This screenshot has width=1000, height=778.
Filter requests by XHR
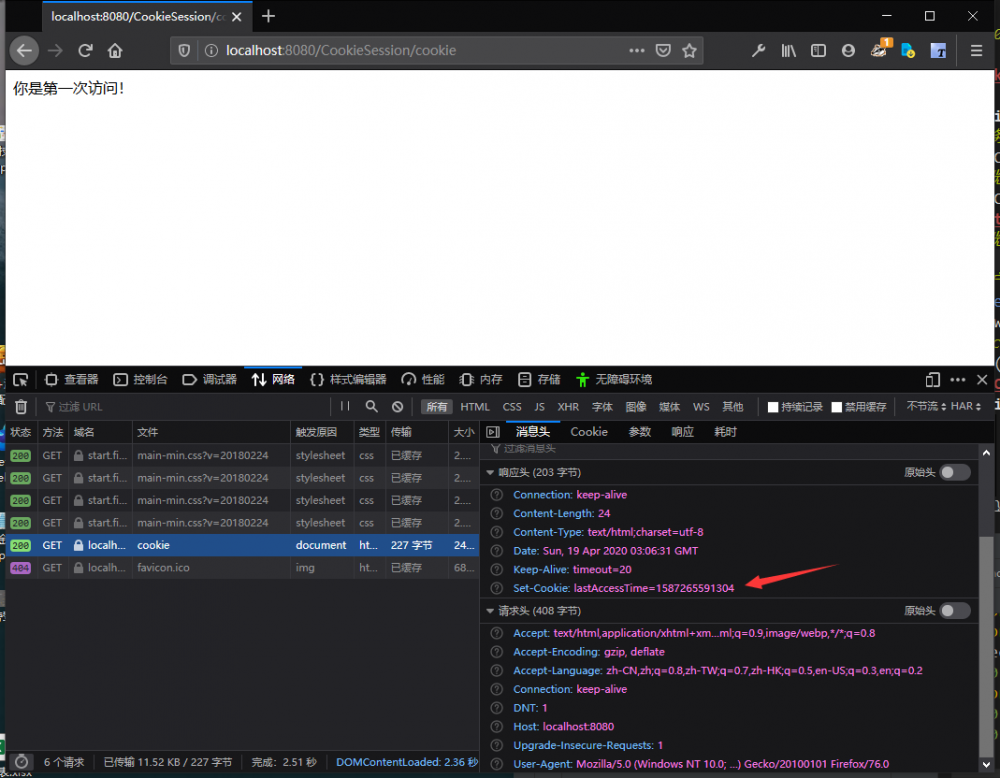568,407
